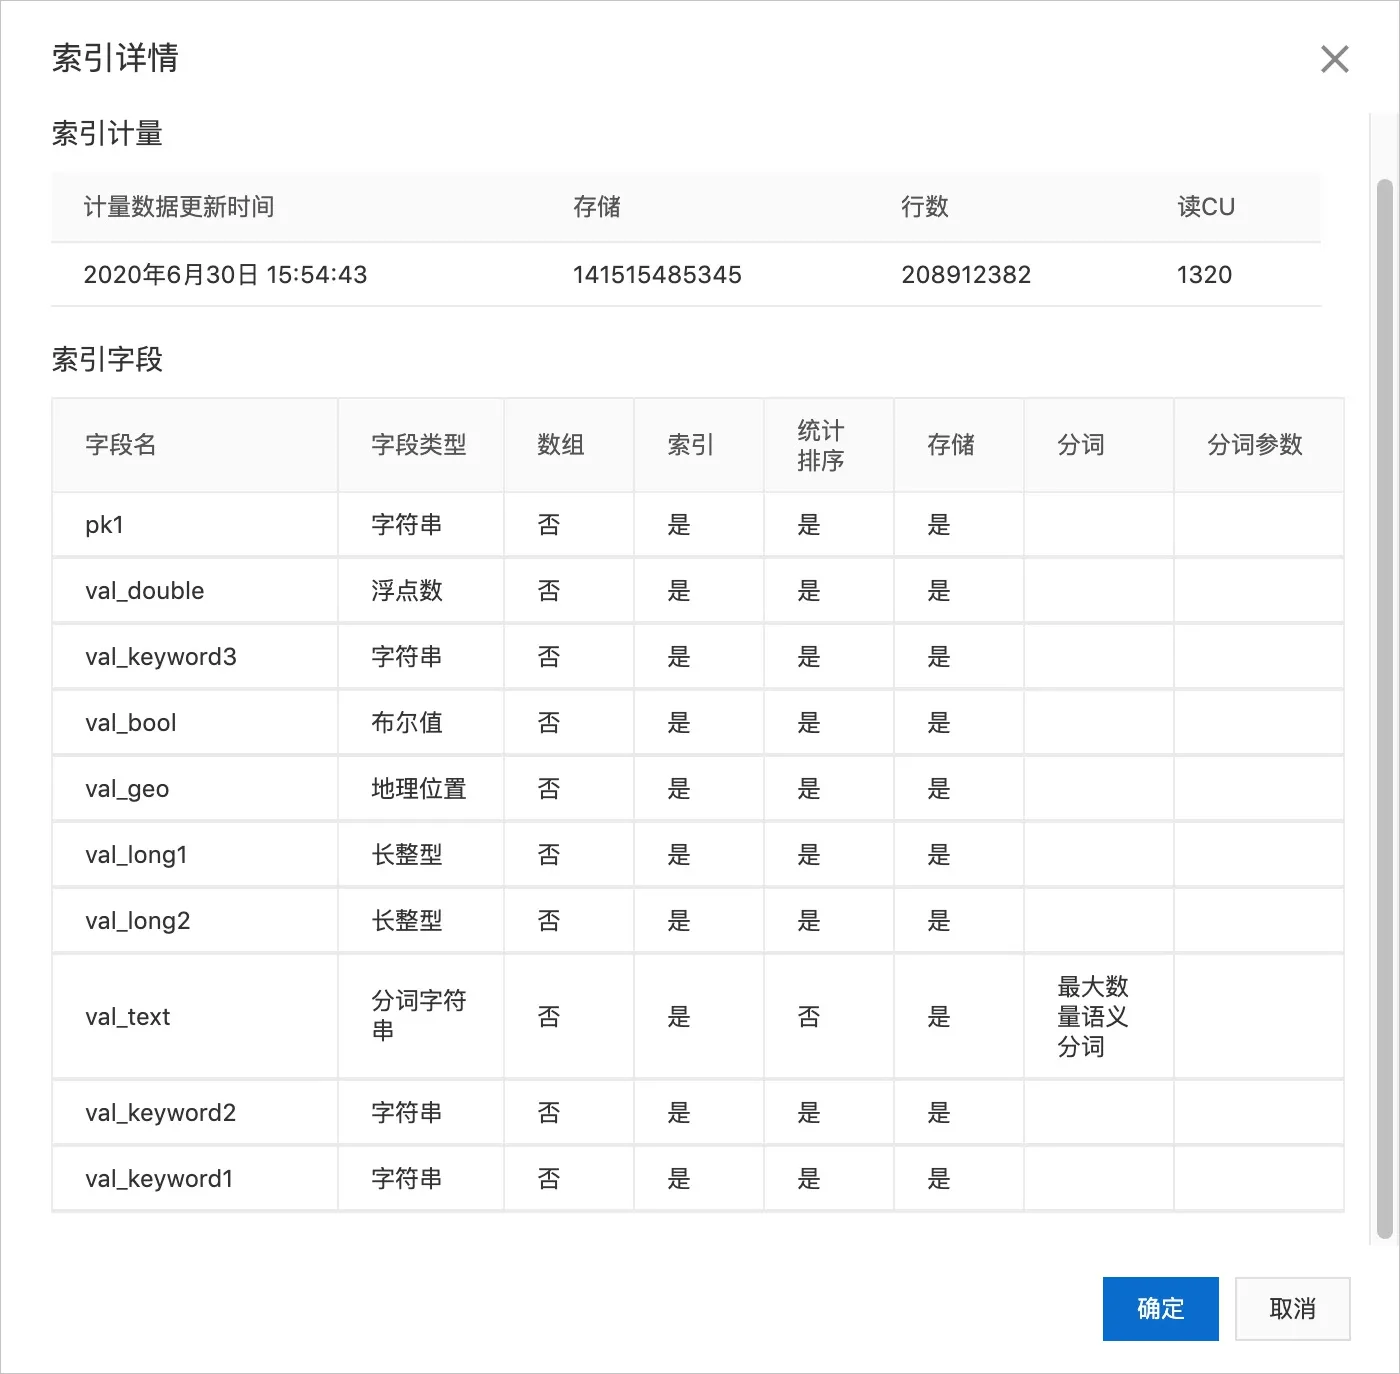
Task: Click the 取消 button
Action: [x=1292, y=1308]
